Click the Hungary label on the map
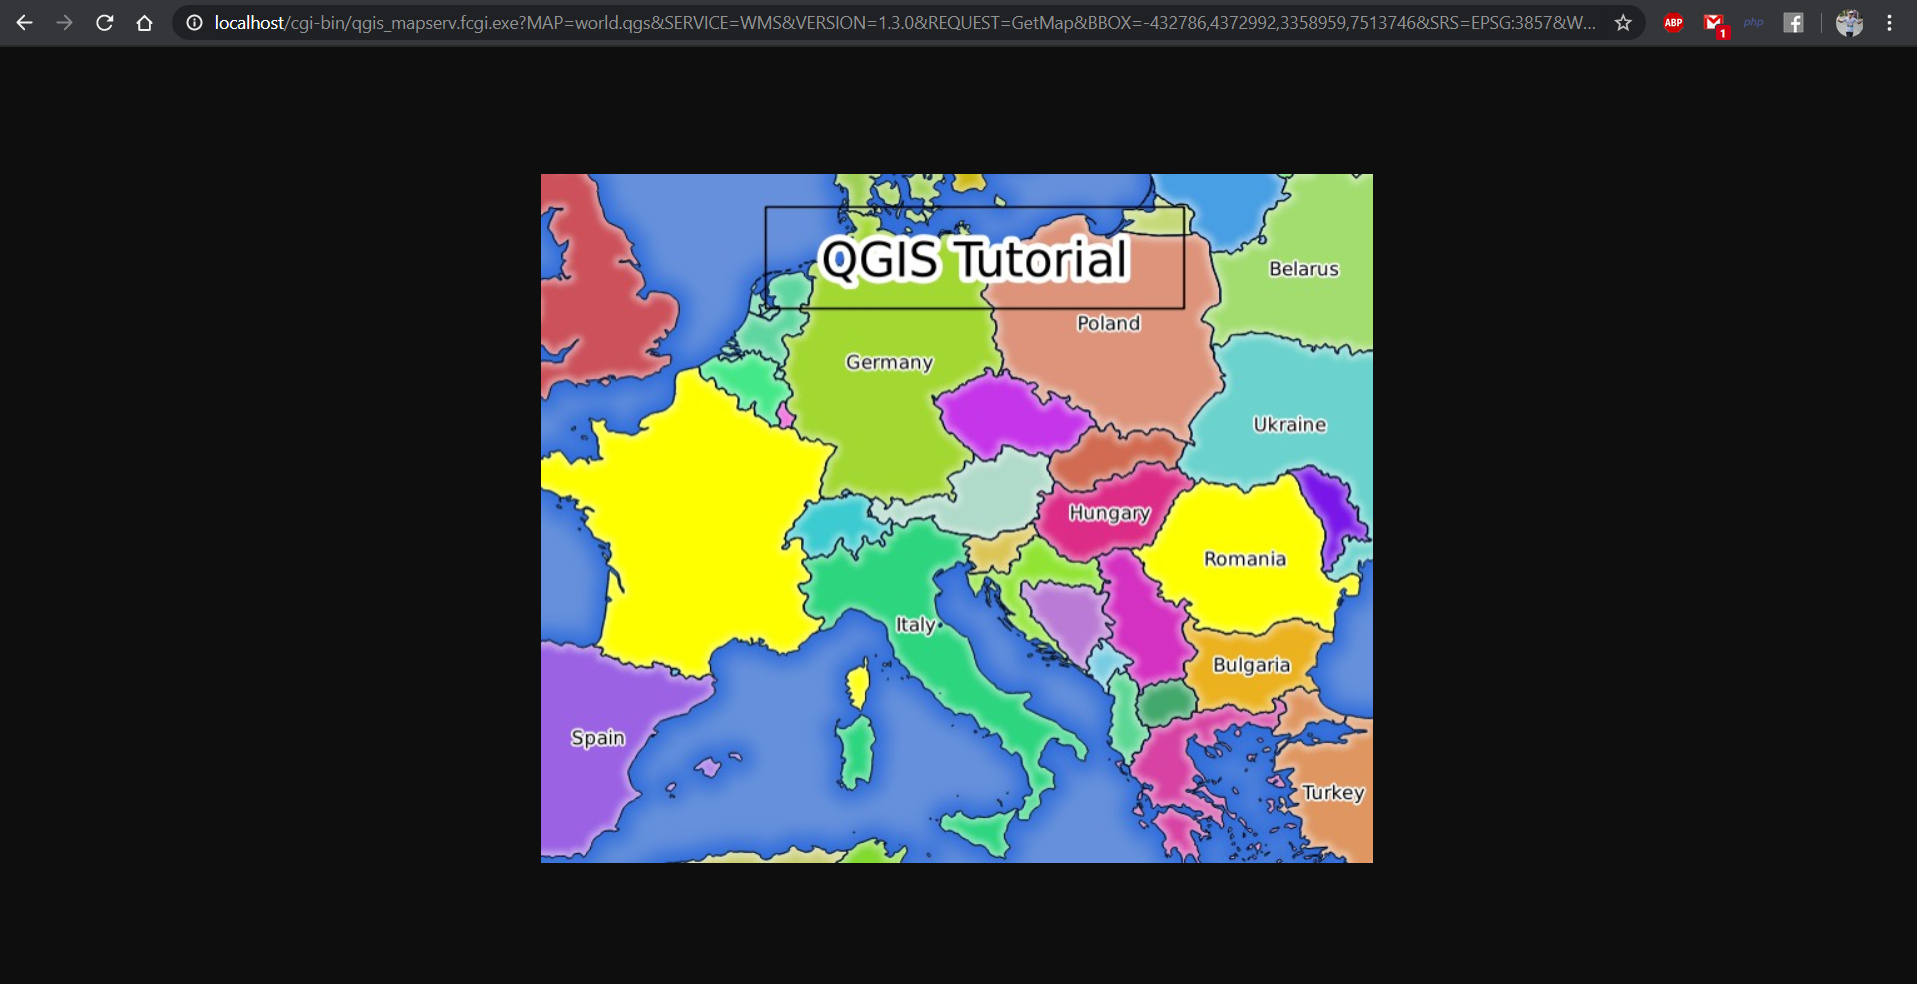 pos(1109,513)
